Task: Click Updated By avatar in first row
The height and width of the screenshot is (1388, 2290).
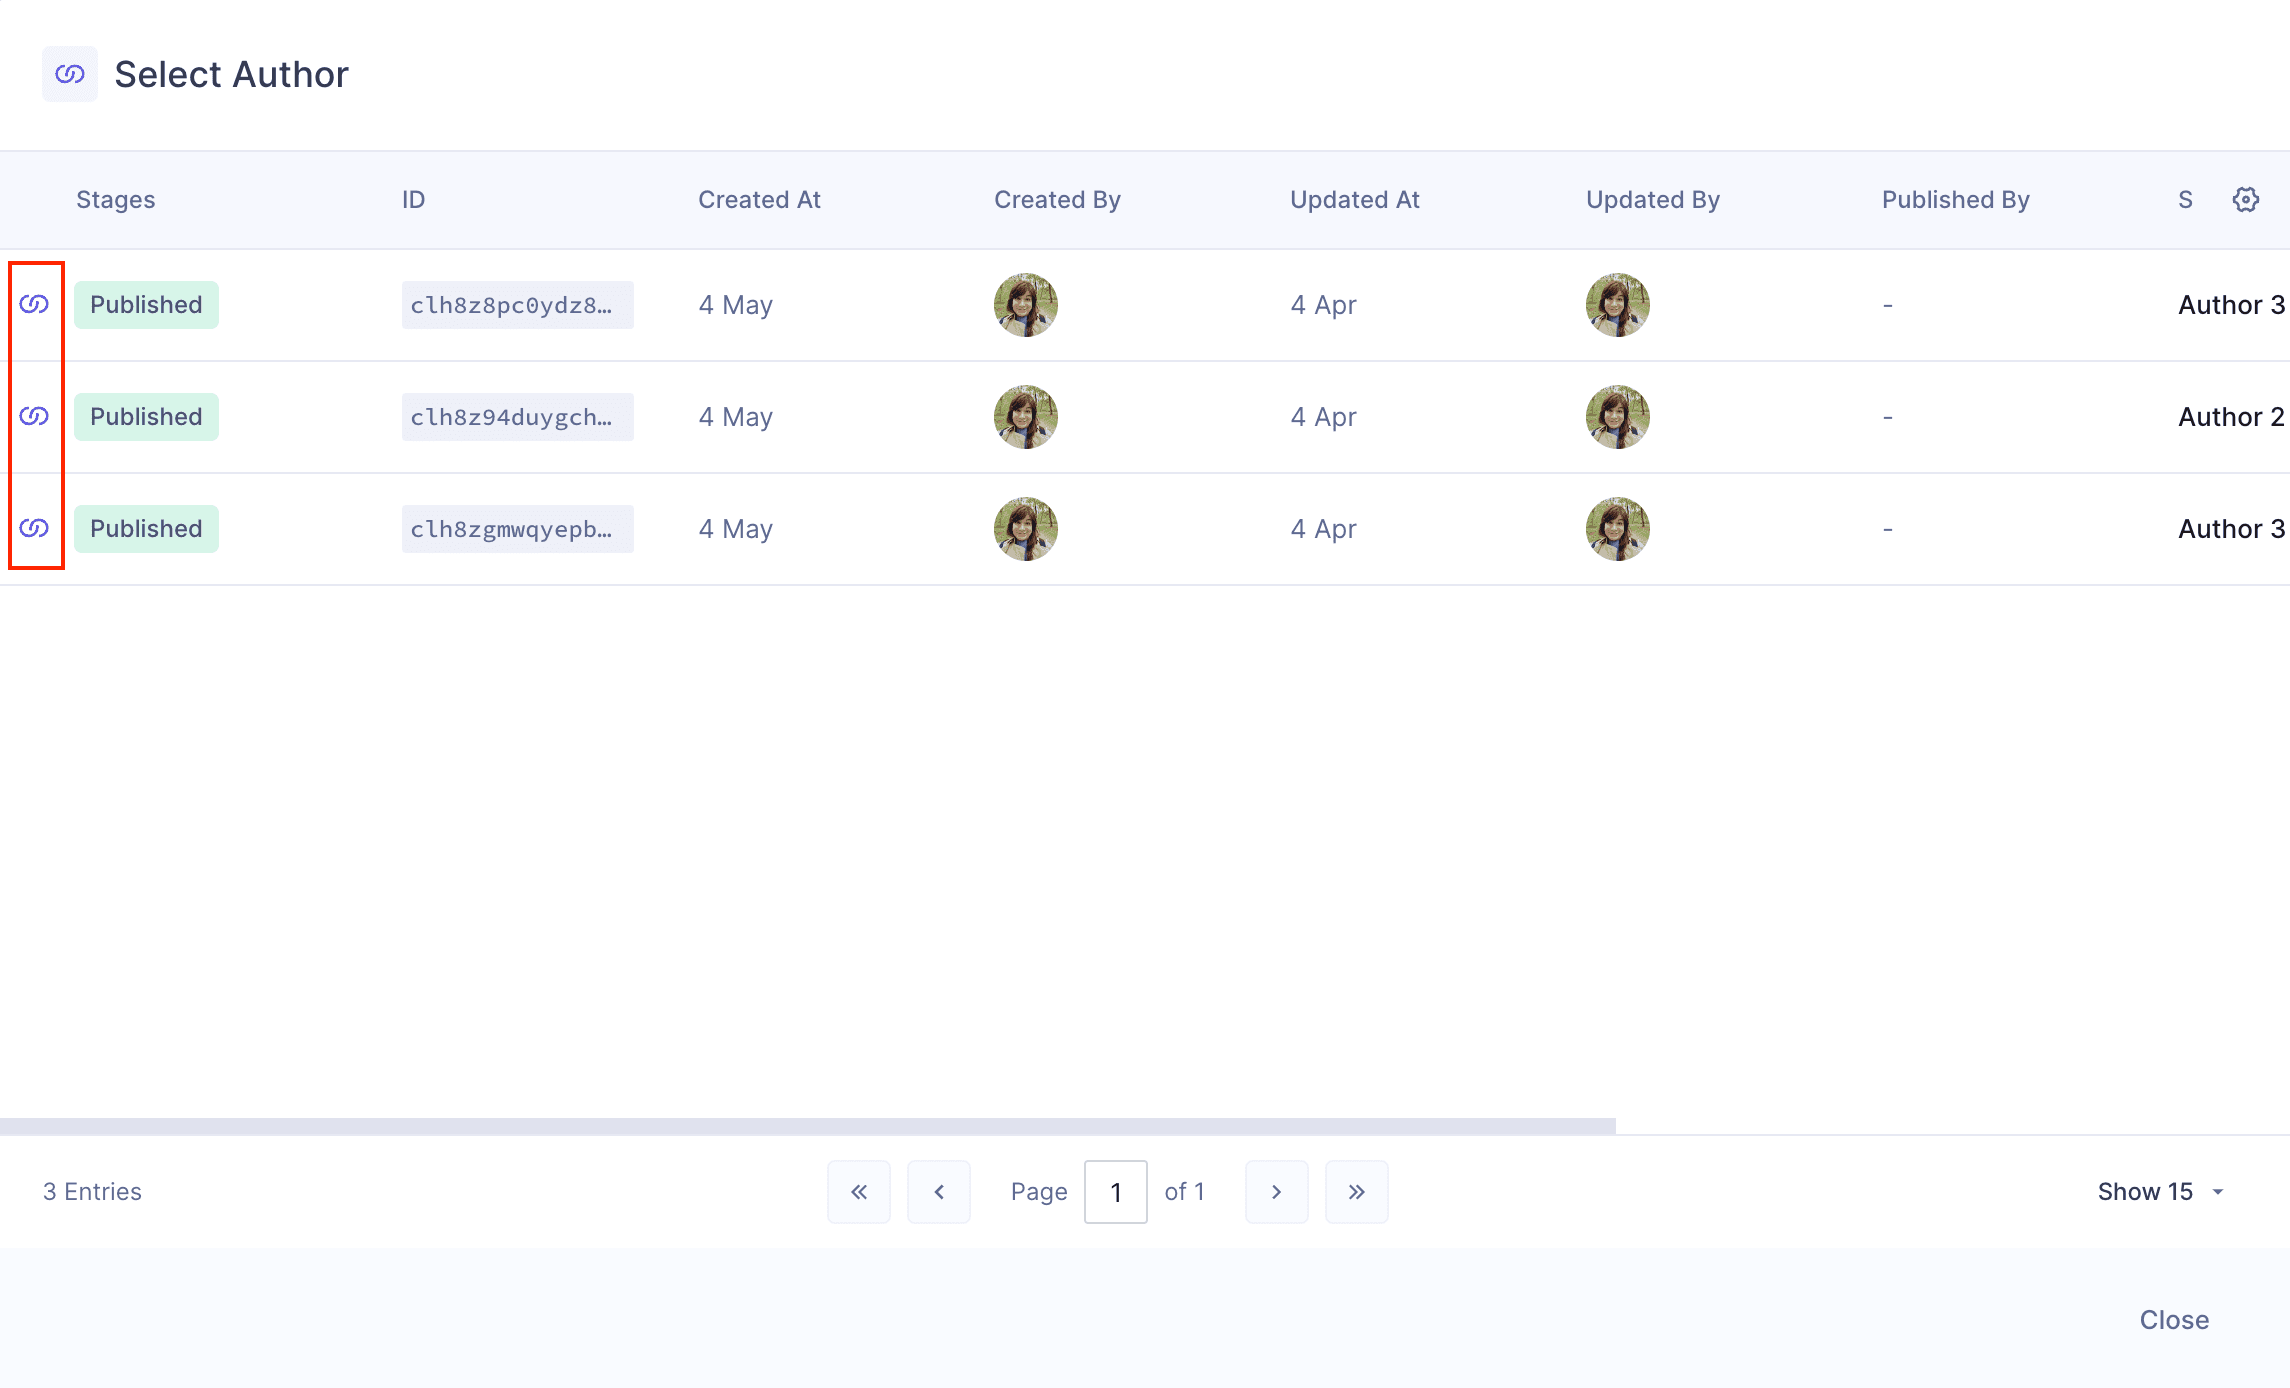Action: [1617, 305]
